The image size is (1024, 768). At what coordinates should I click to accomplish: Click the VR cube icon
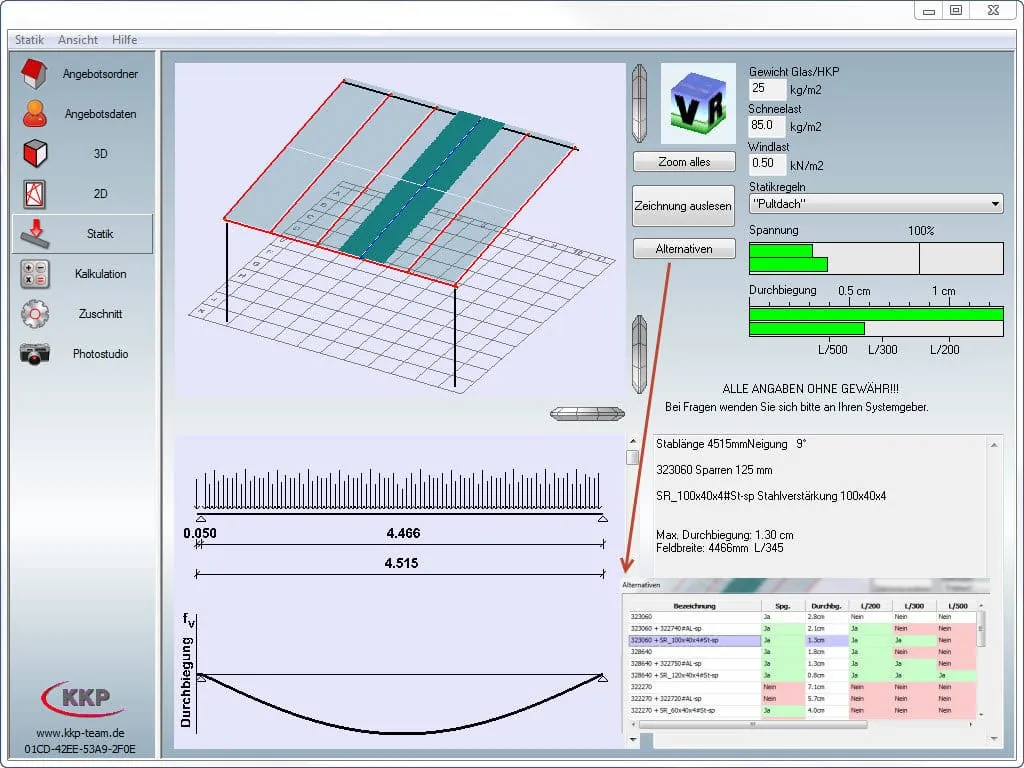pyautogui.click(x=698, y=103)
